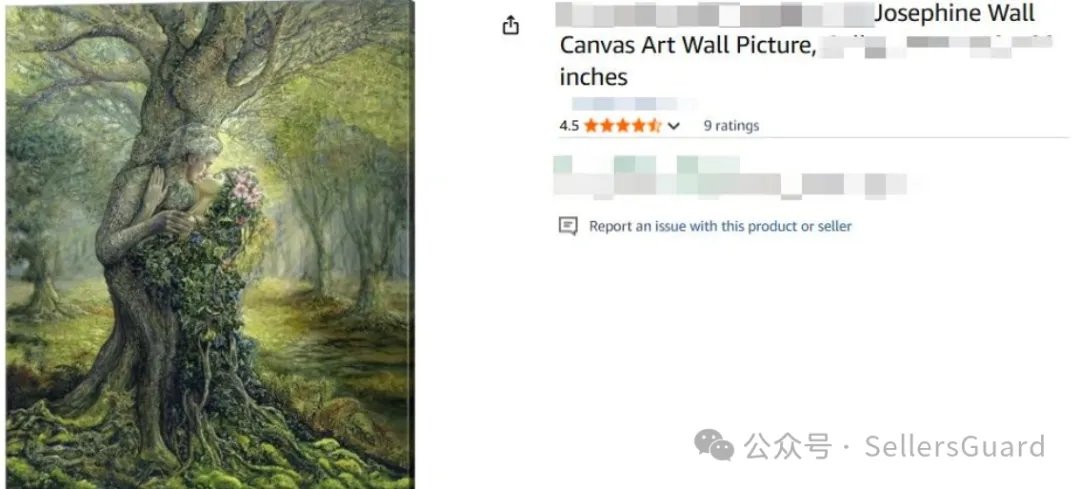The height and width of the screenshot is (489, 1080).
Task: Click the report issue speech bubble icon
Action: point(568,226)
